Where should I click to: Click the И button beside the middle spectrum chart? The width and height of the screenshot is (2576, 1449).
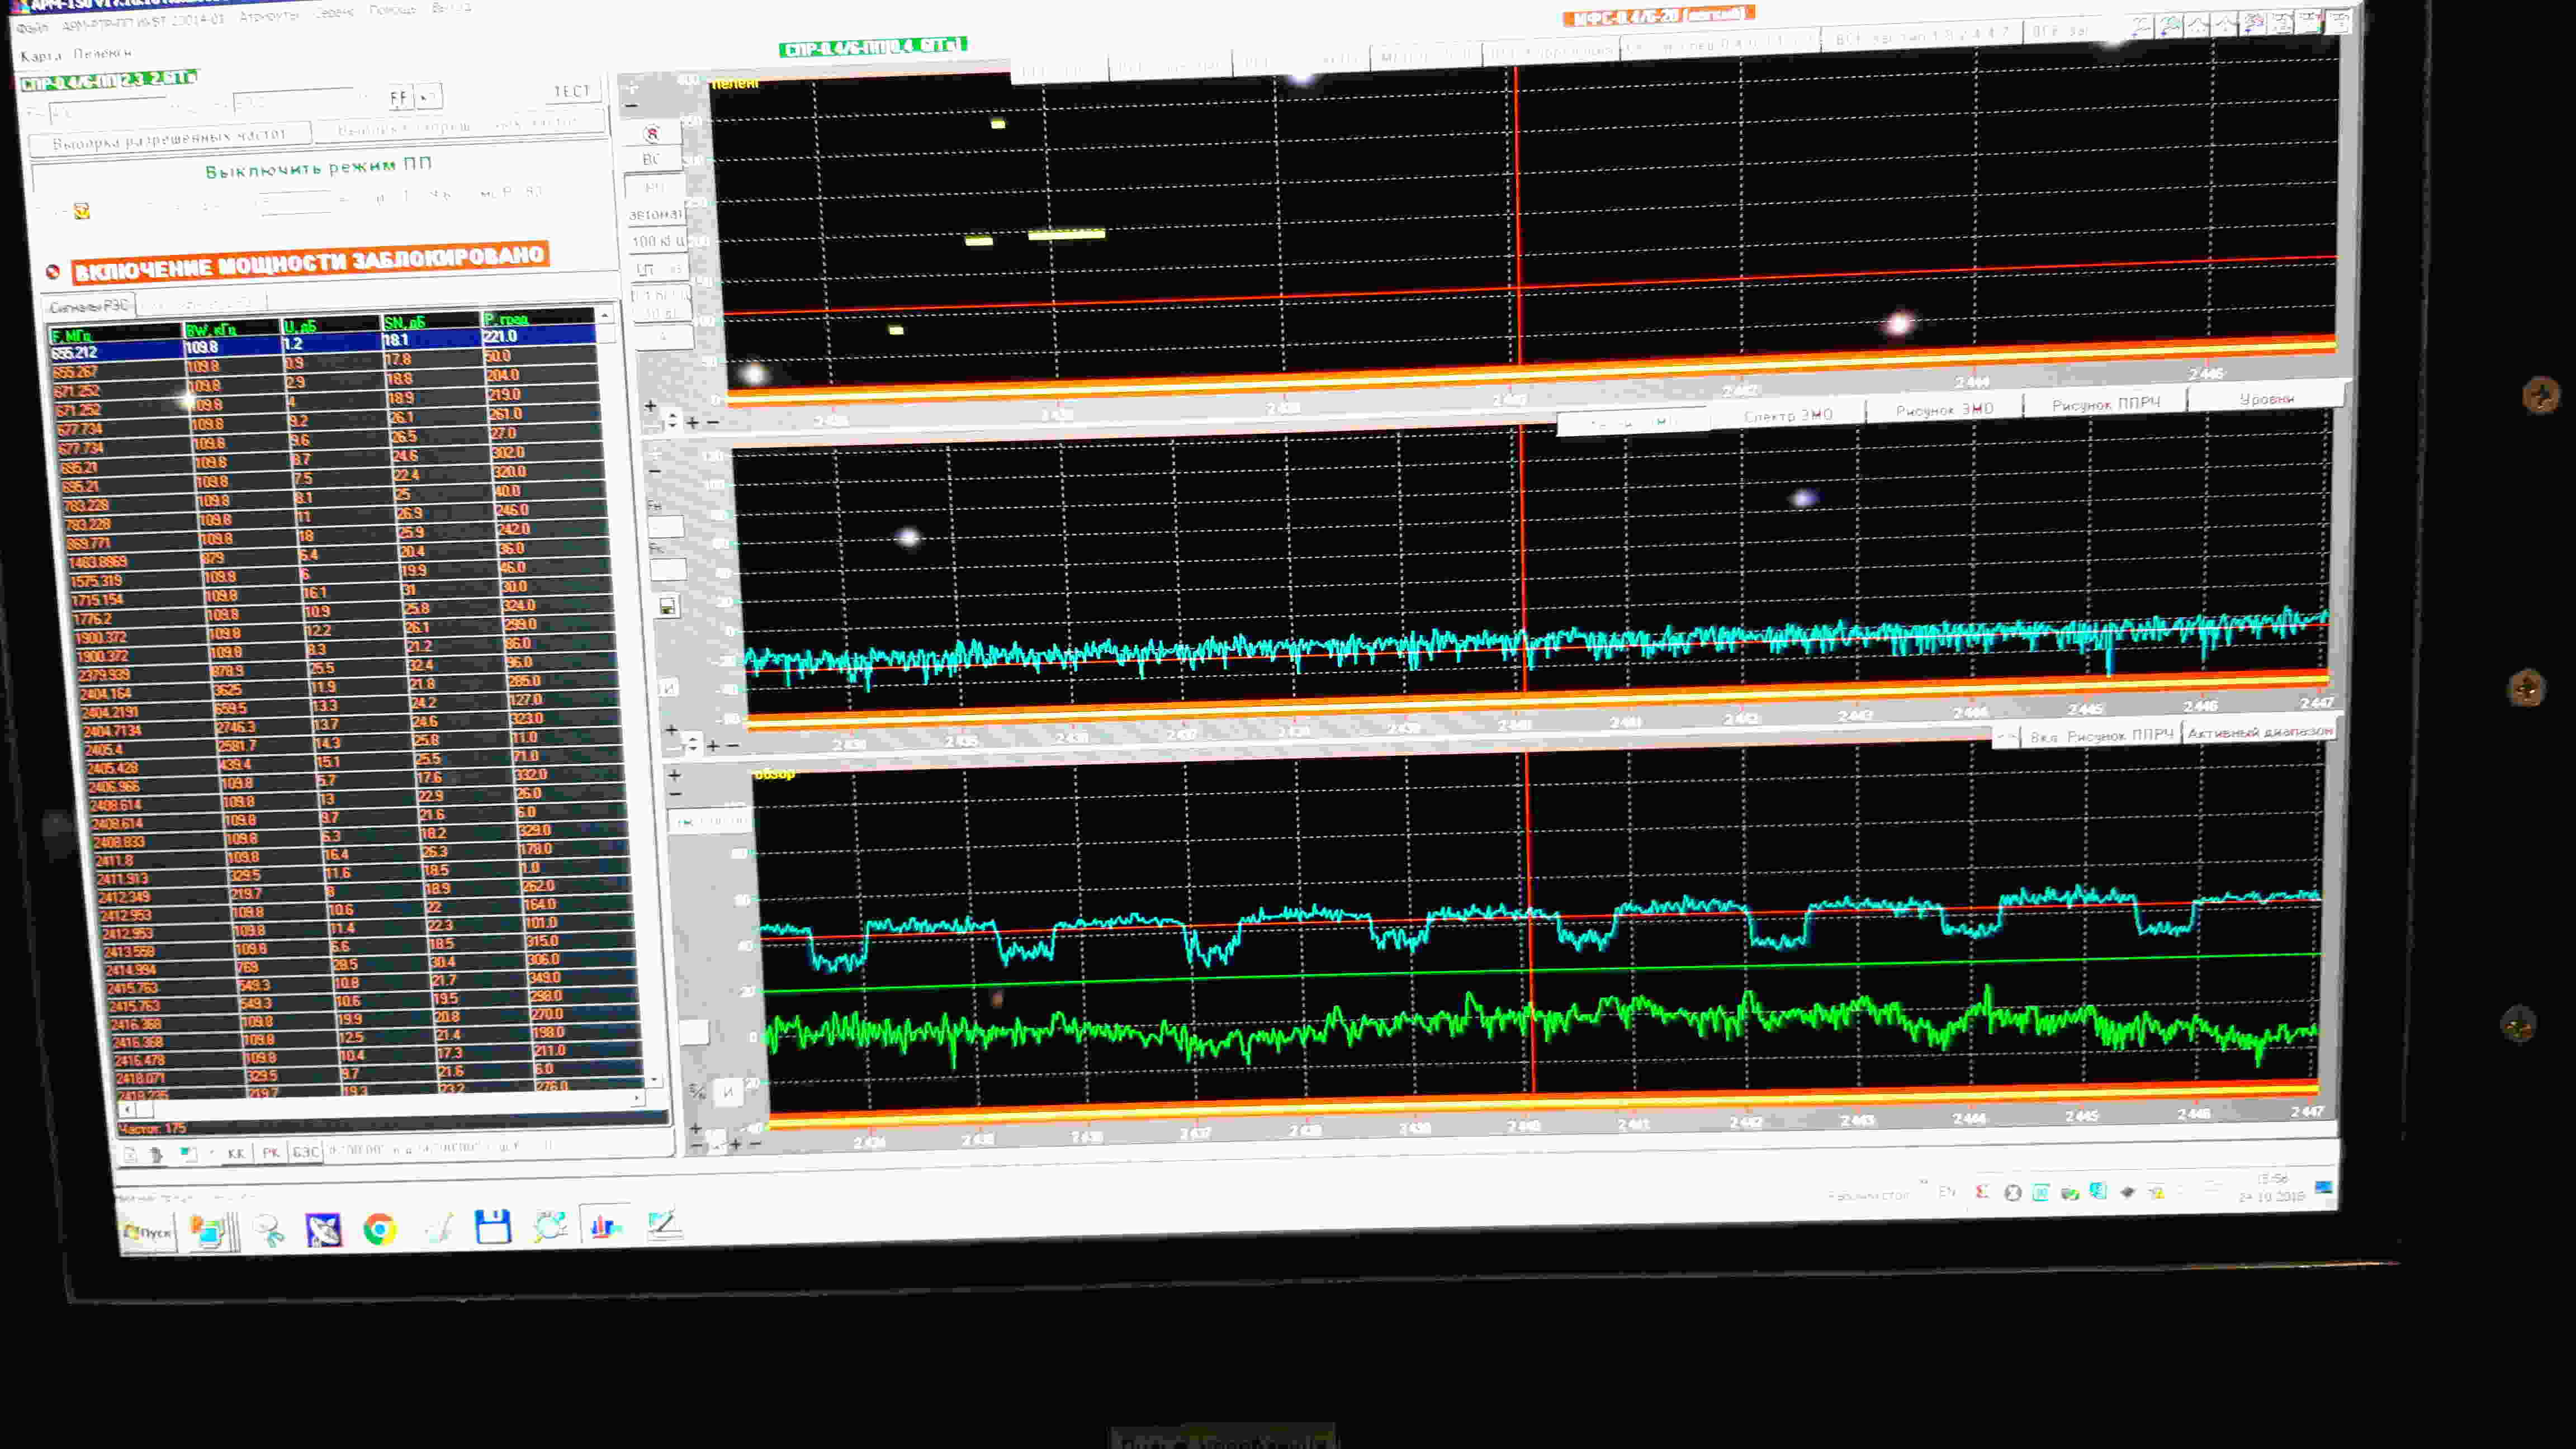tap(669, 687)
